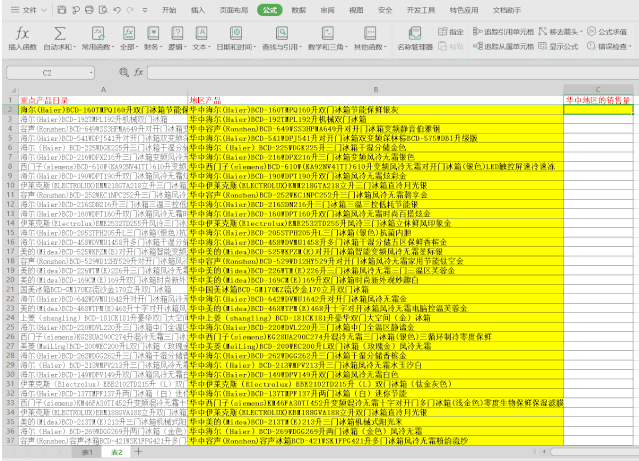Add a new sheet with plus button
Image resolution: width=639 pixels, height=461 pixels.
click(x=139, y=452)
